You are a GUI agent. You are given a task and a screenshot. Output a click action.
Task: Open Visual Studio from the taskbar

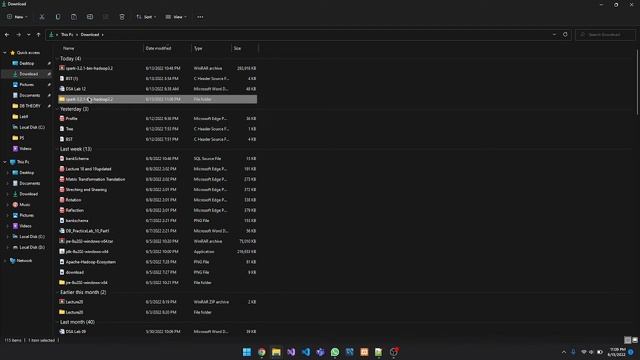click(x=291, y=352)
